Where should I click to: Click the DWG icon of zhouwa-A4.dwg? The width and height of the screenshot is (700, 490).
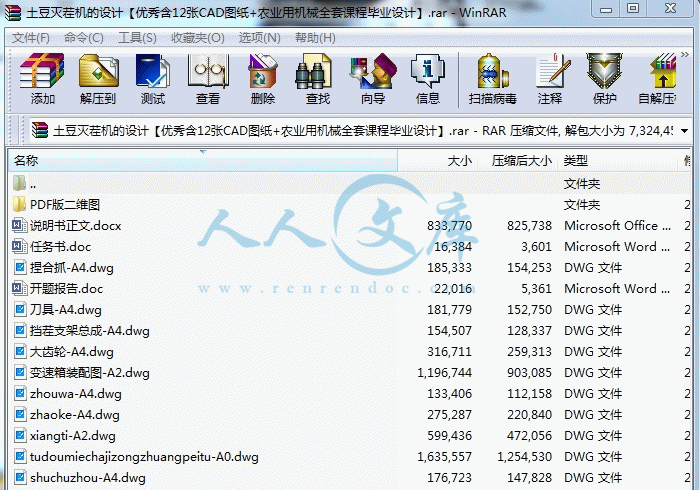tap(19, 393)
